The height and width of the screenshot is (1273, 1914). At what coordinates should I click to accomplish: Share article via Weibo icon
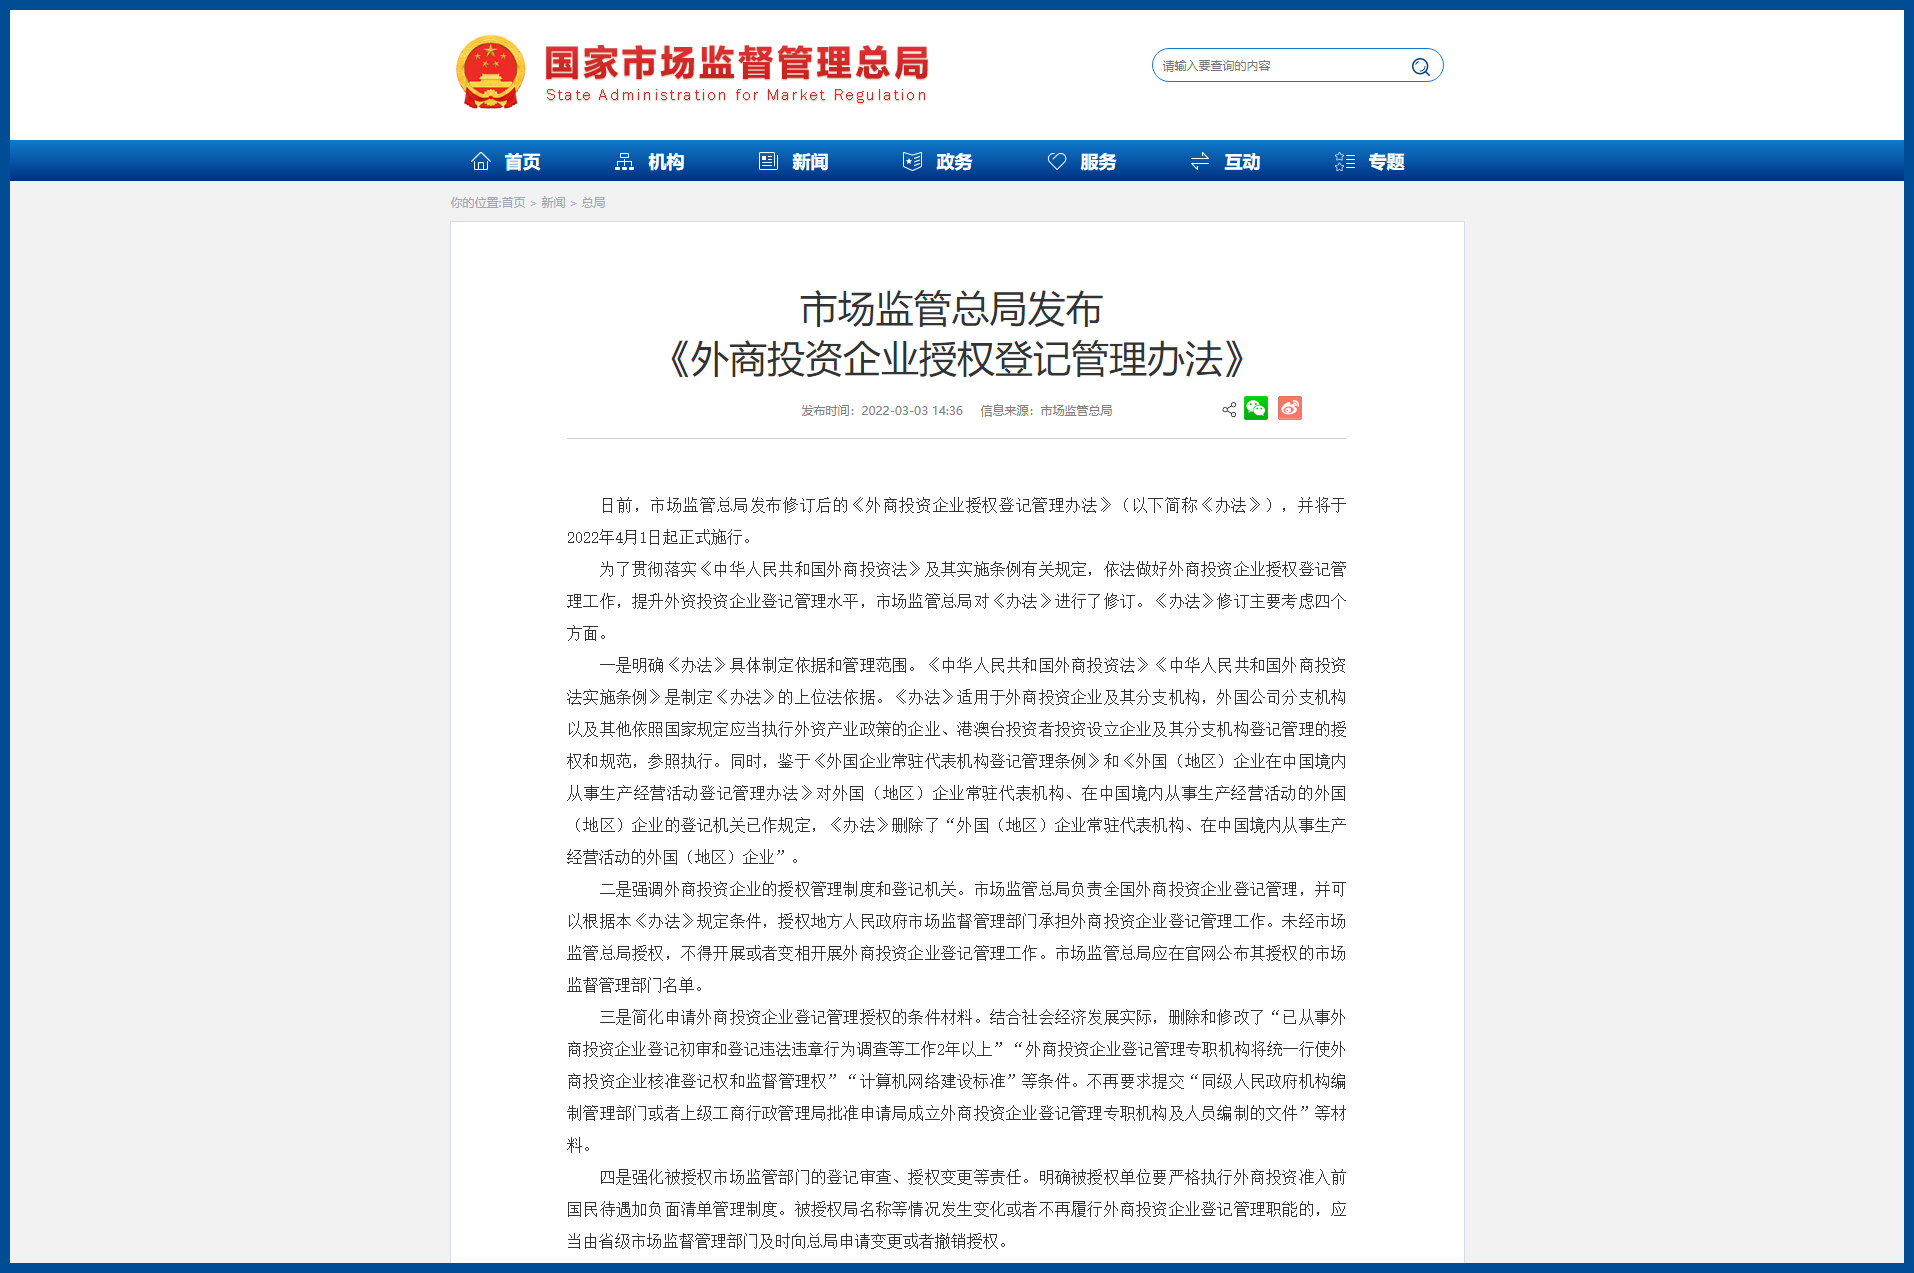click(1289, 409)
